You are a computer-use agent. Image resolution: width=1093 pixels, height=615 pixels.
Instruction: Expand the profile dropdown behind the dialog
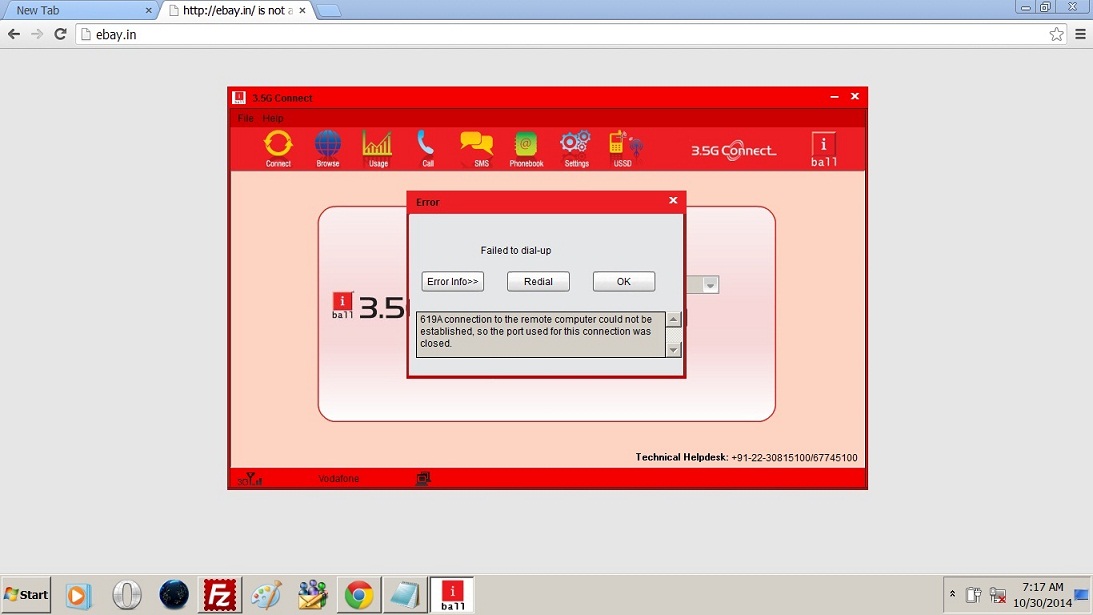(x=710, y=285)
